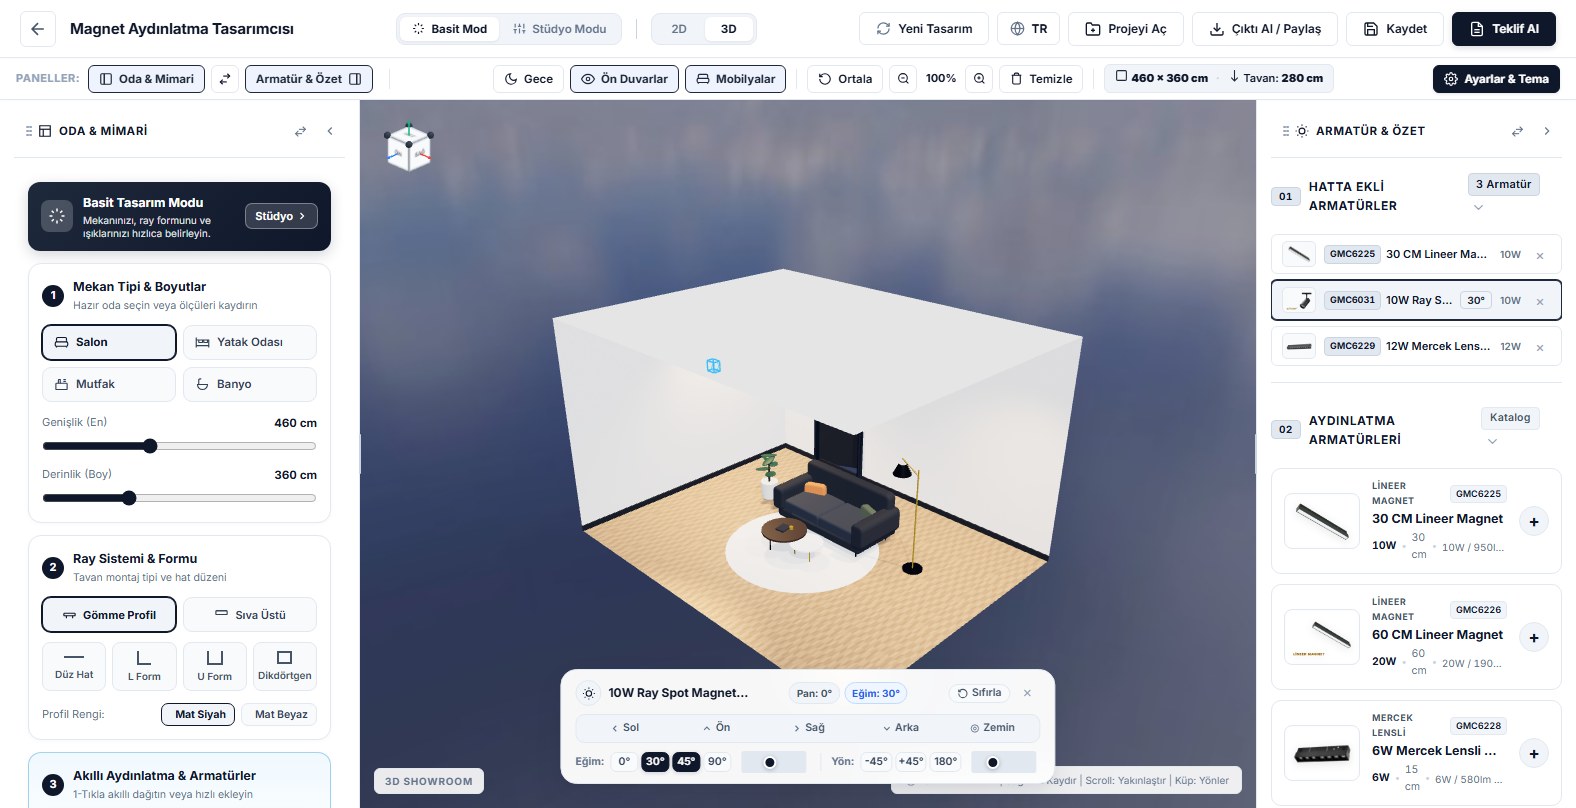Add 30 CM Lineer Magnet fixture
Screen dimensions: 1576x808
click(1534, 522)
